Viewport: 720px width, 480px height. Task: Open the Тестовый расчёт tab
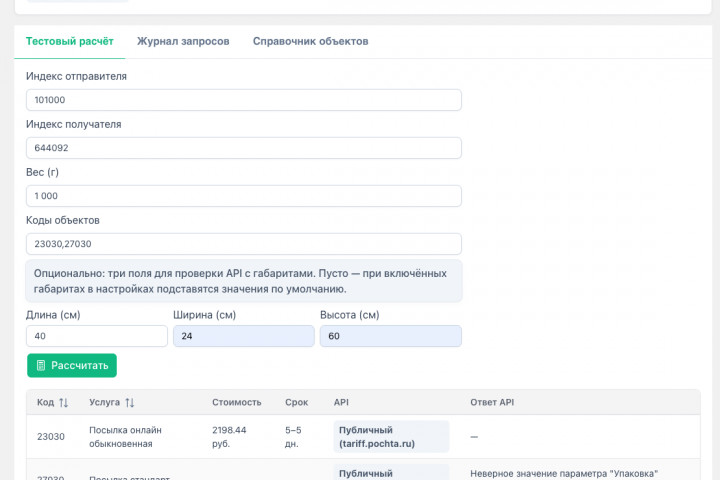tap(69, 41)
